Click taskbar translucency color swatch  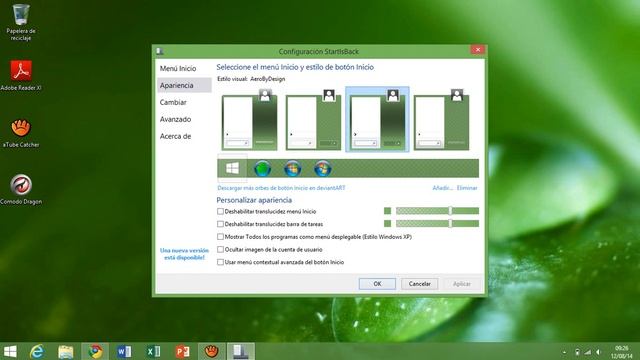click(x=387, y=224)
